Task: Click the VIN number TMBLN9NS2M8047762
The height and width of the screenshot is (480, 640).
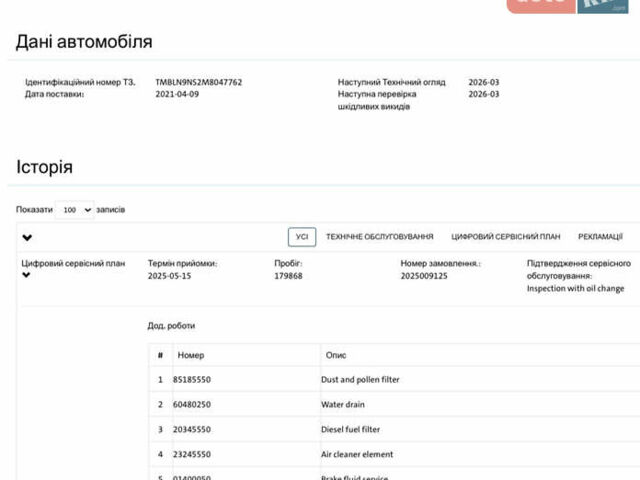Action: (x=198, y=82)
